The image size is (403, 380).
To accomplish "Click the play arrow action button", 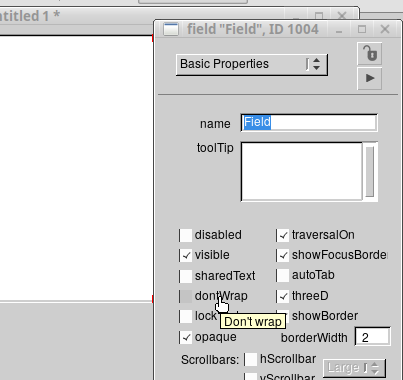I will coord(369,78).
